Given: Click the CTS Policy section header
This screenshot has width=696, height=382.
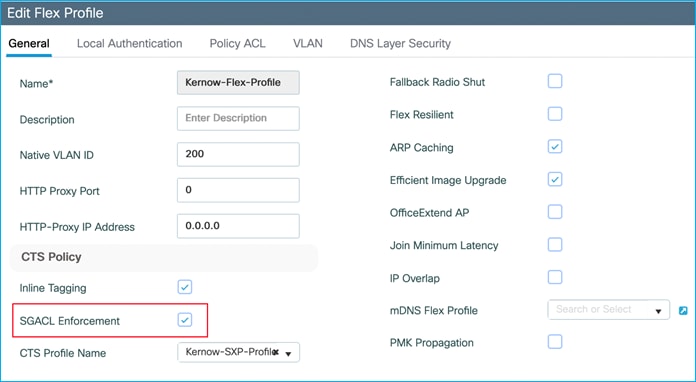Looking at the screenshot, I should pyautogui.click(x=51, y=257).
